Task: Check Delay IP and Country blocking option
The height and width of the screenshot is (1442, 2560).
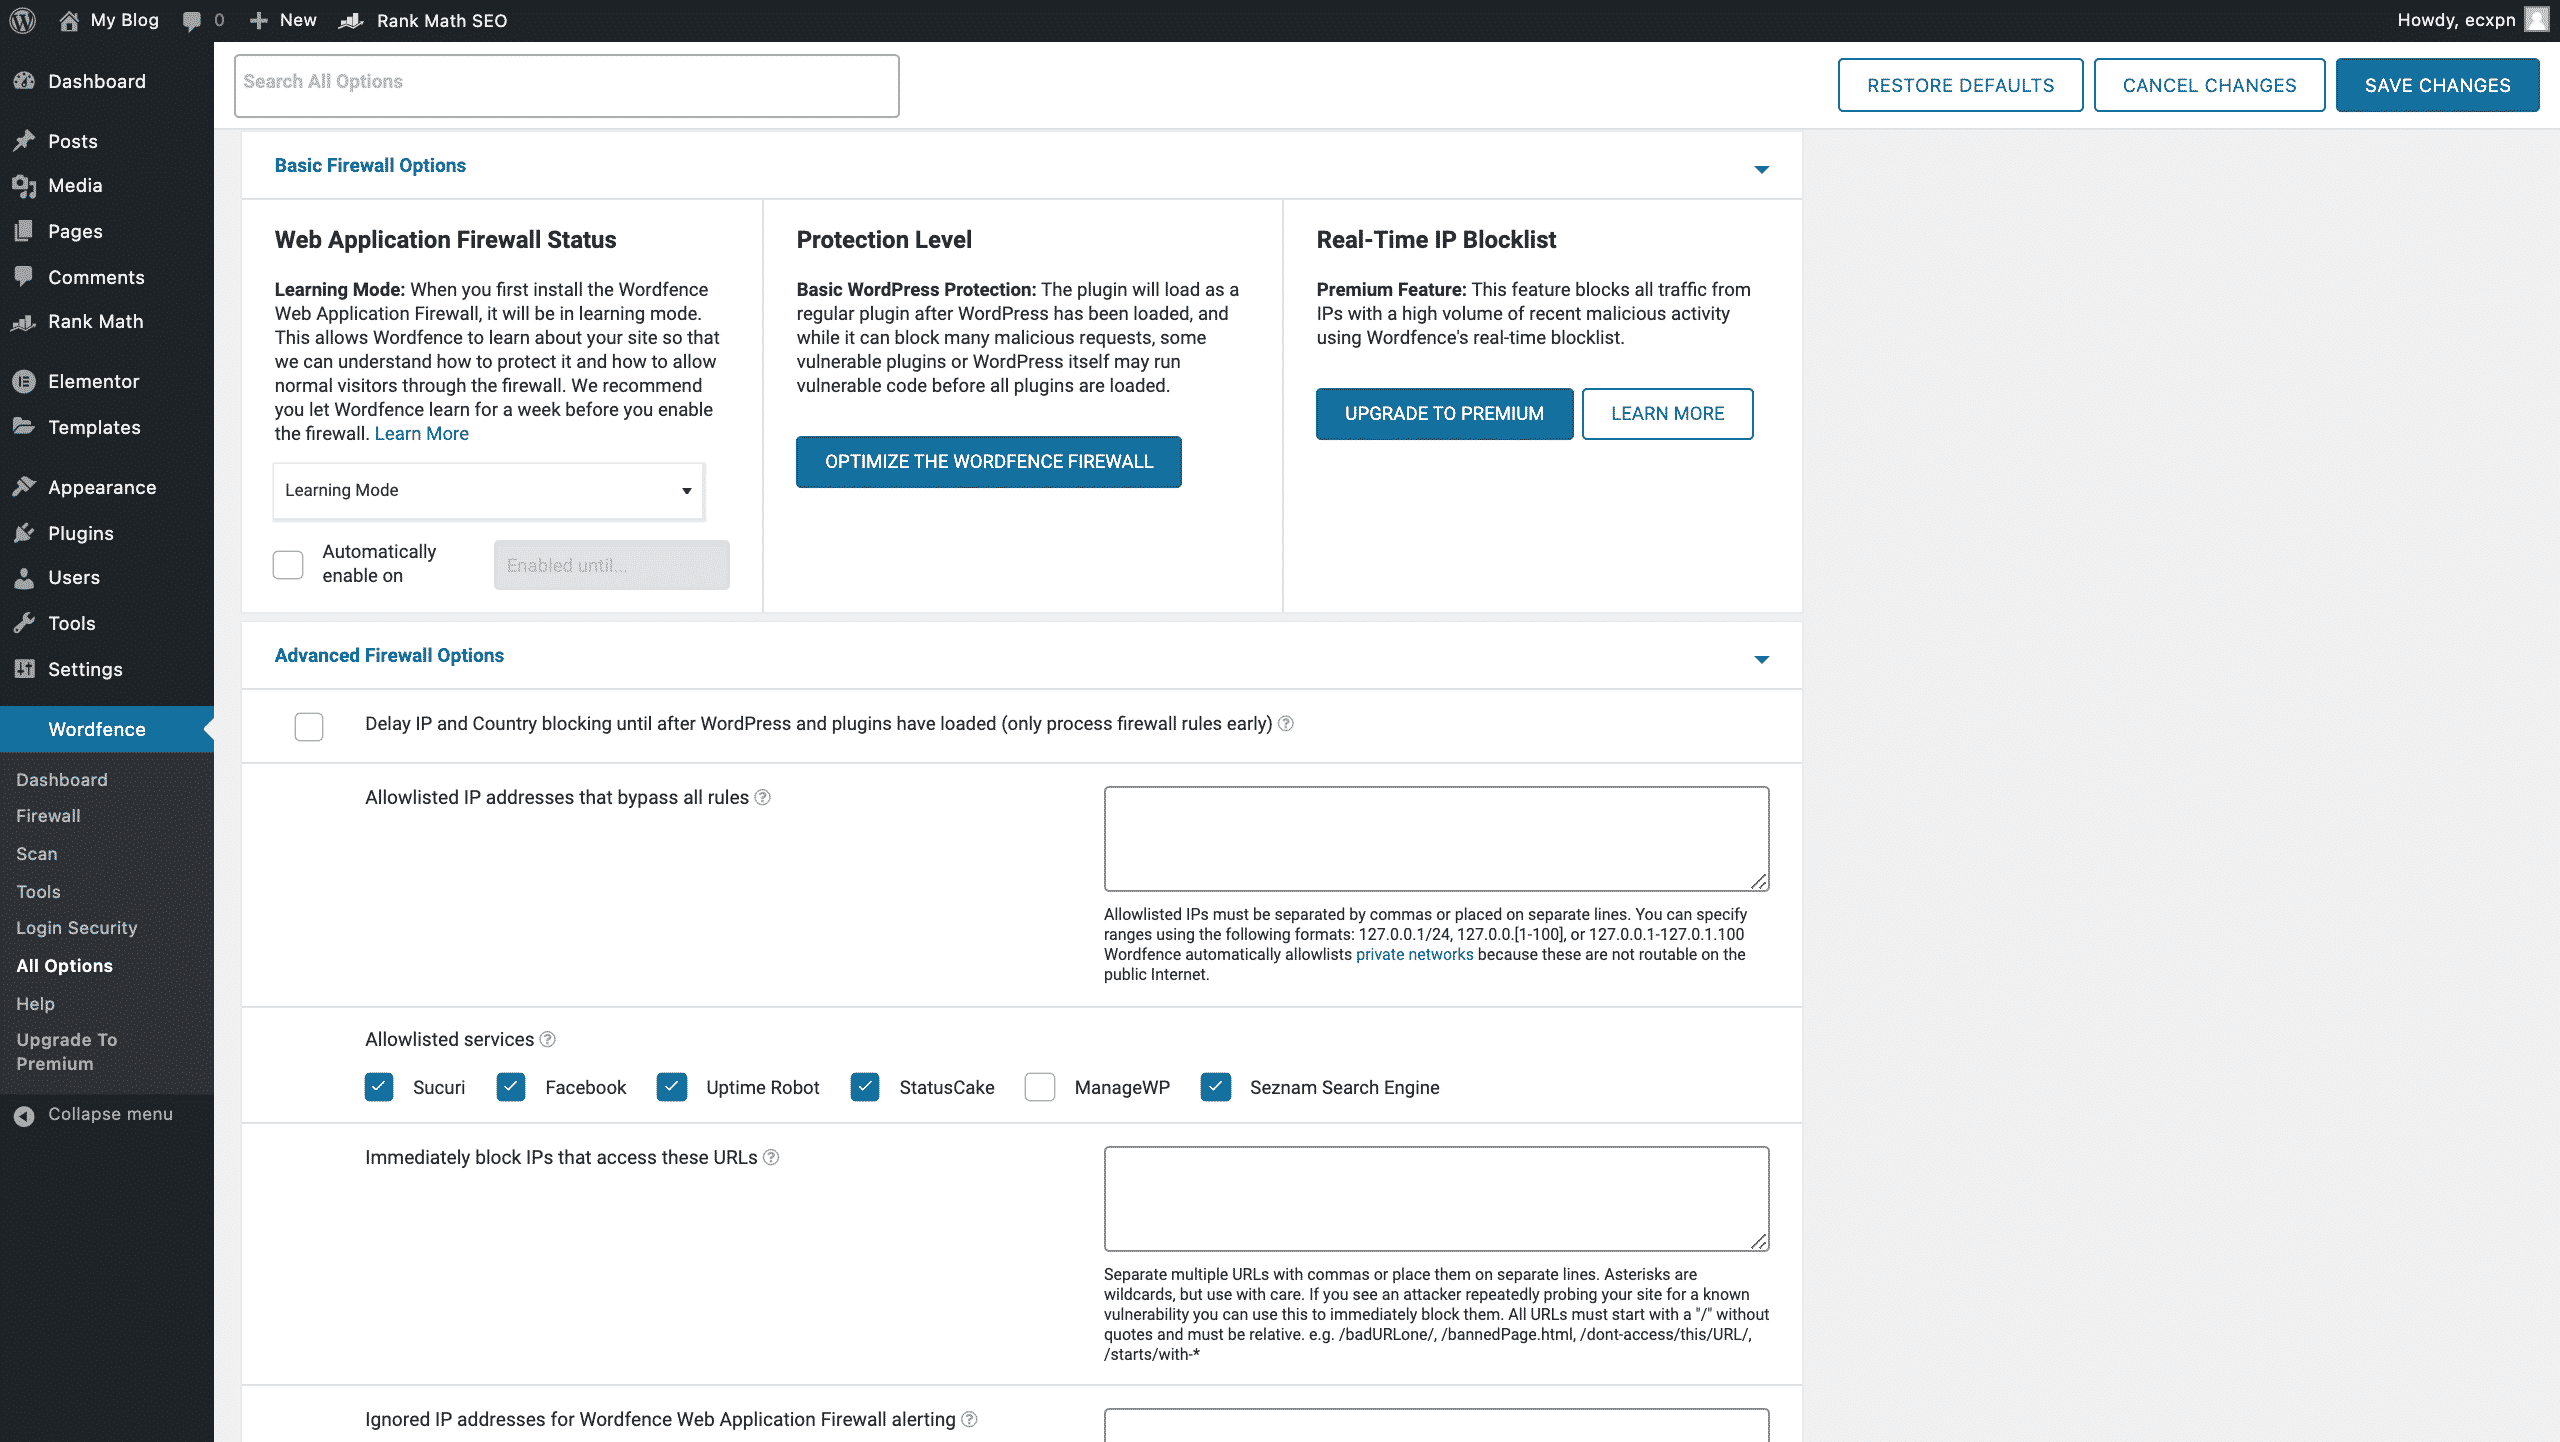Action: 309,726
